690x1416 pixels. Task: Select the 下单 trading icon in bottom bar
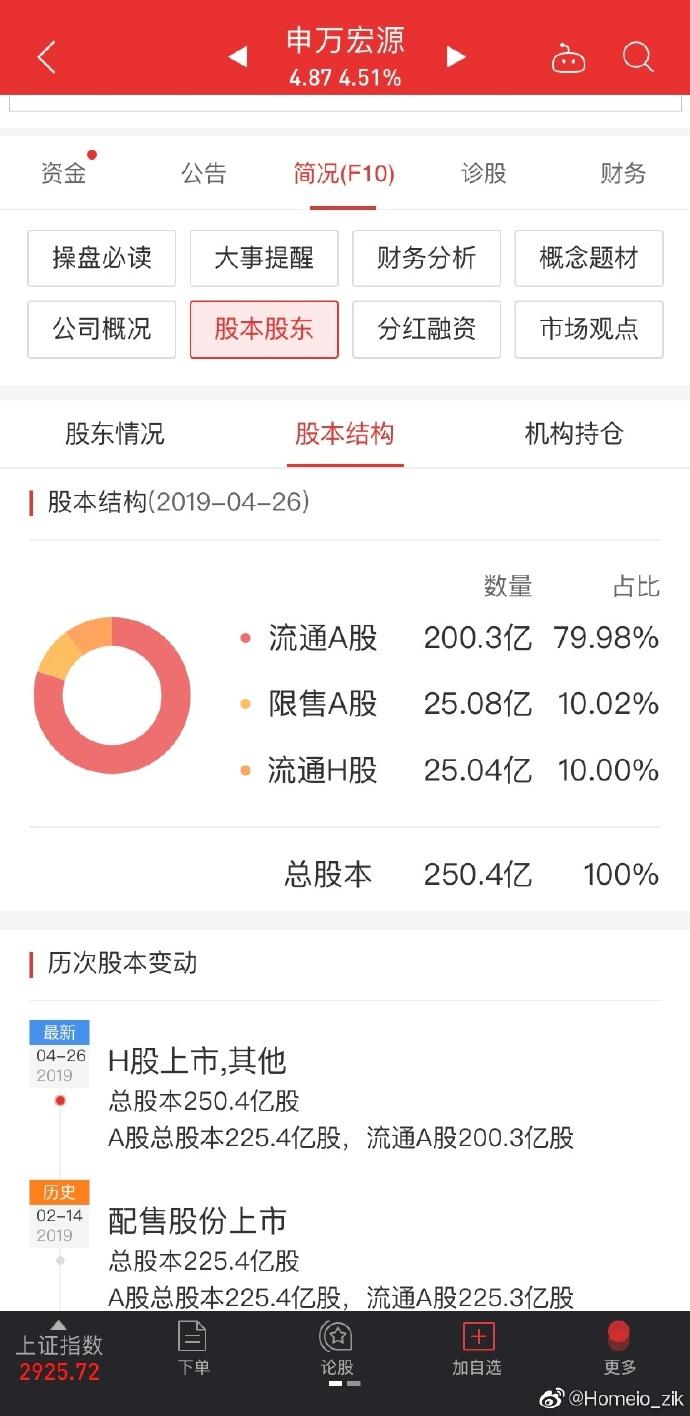(193, 1352)
